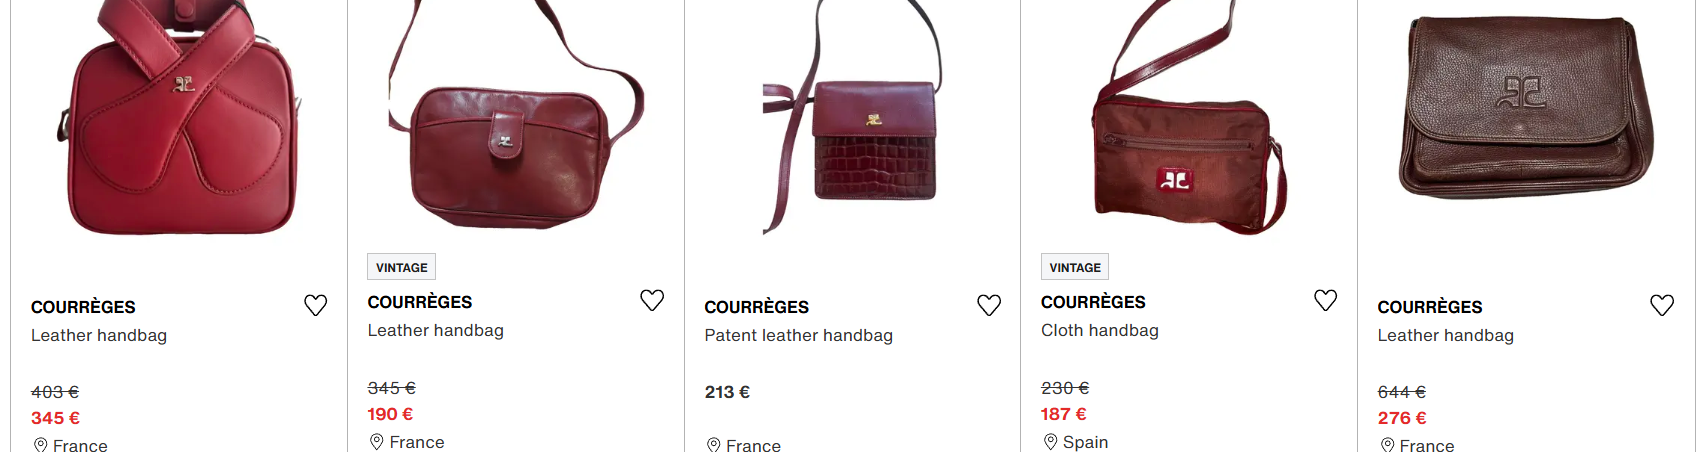Click the COURRÈGES brand on first listing
This screenshot has height=452, width=1708.
coord(83,307)
